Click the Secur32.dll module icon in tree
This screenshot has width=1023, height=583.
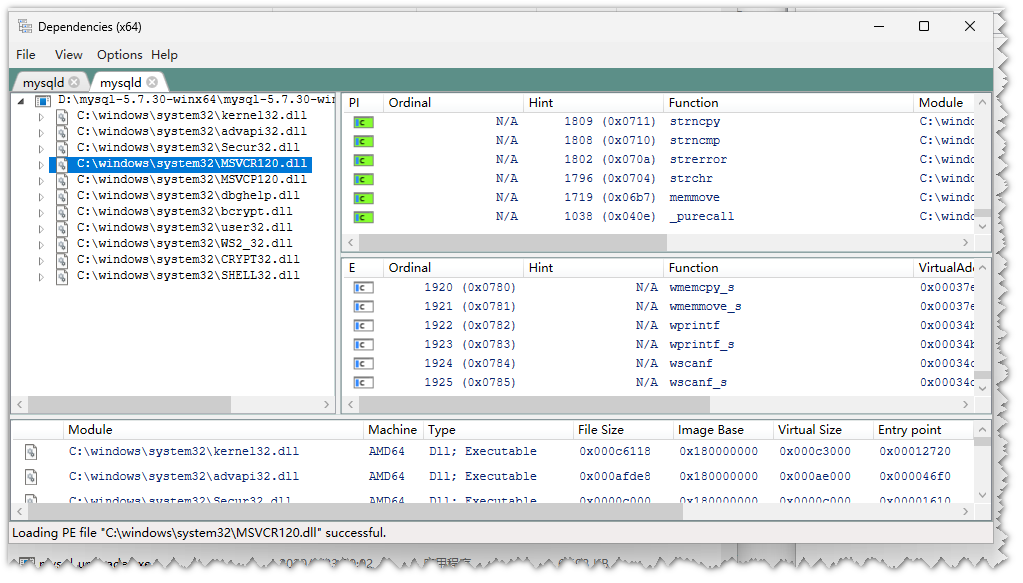[x=62, y=148]
